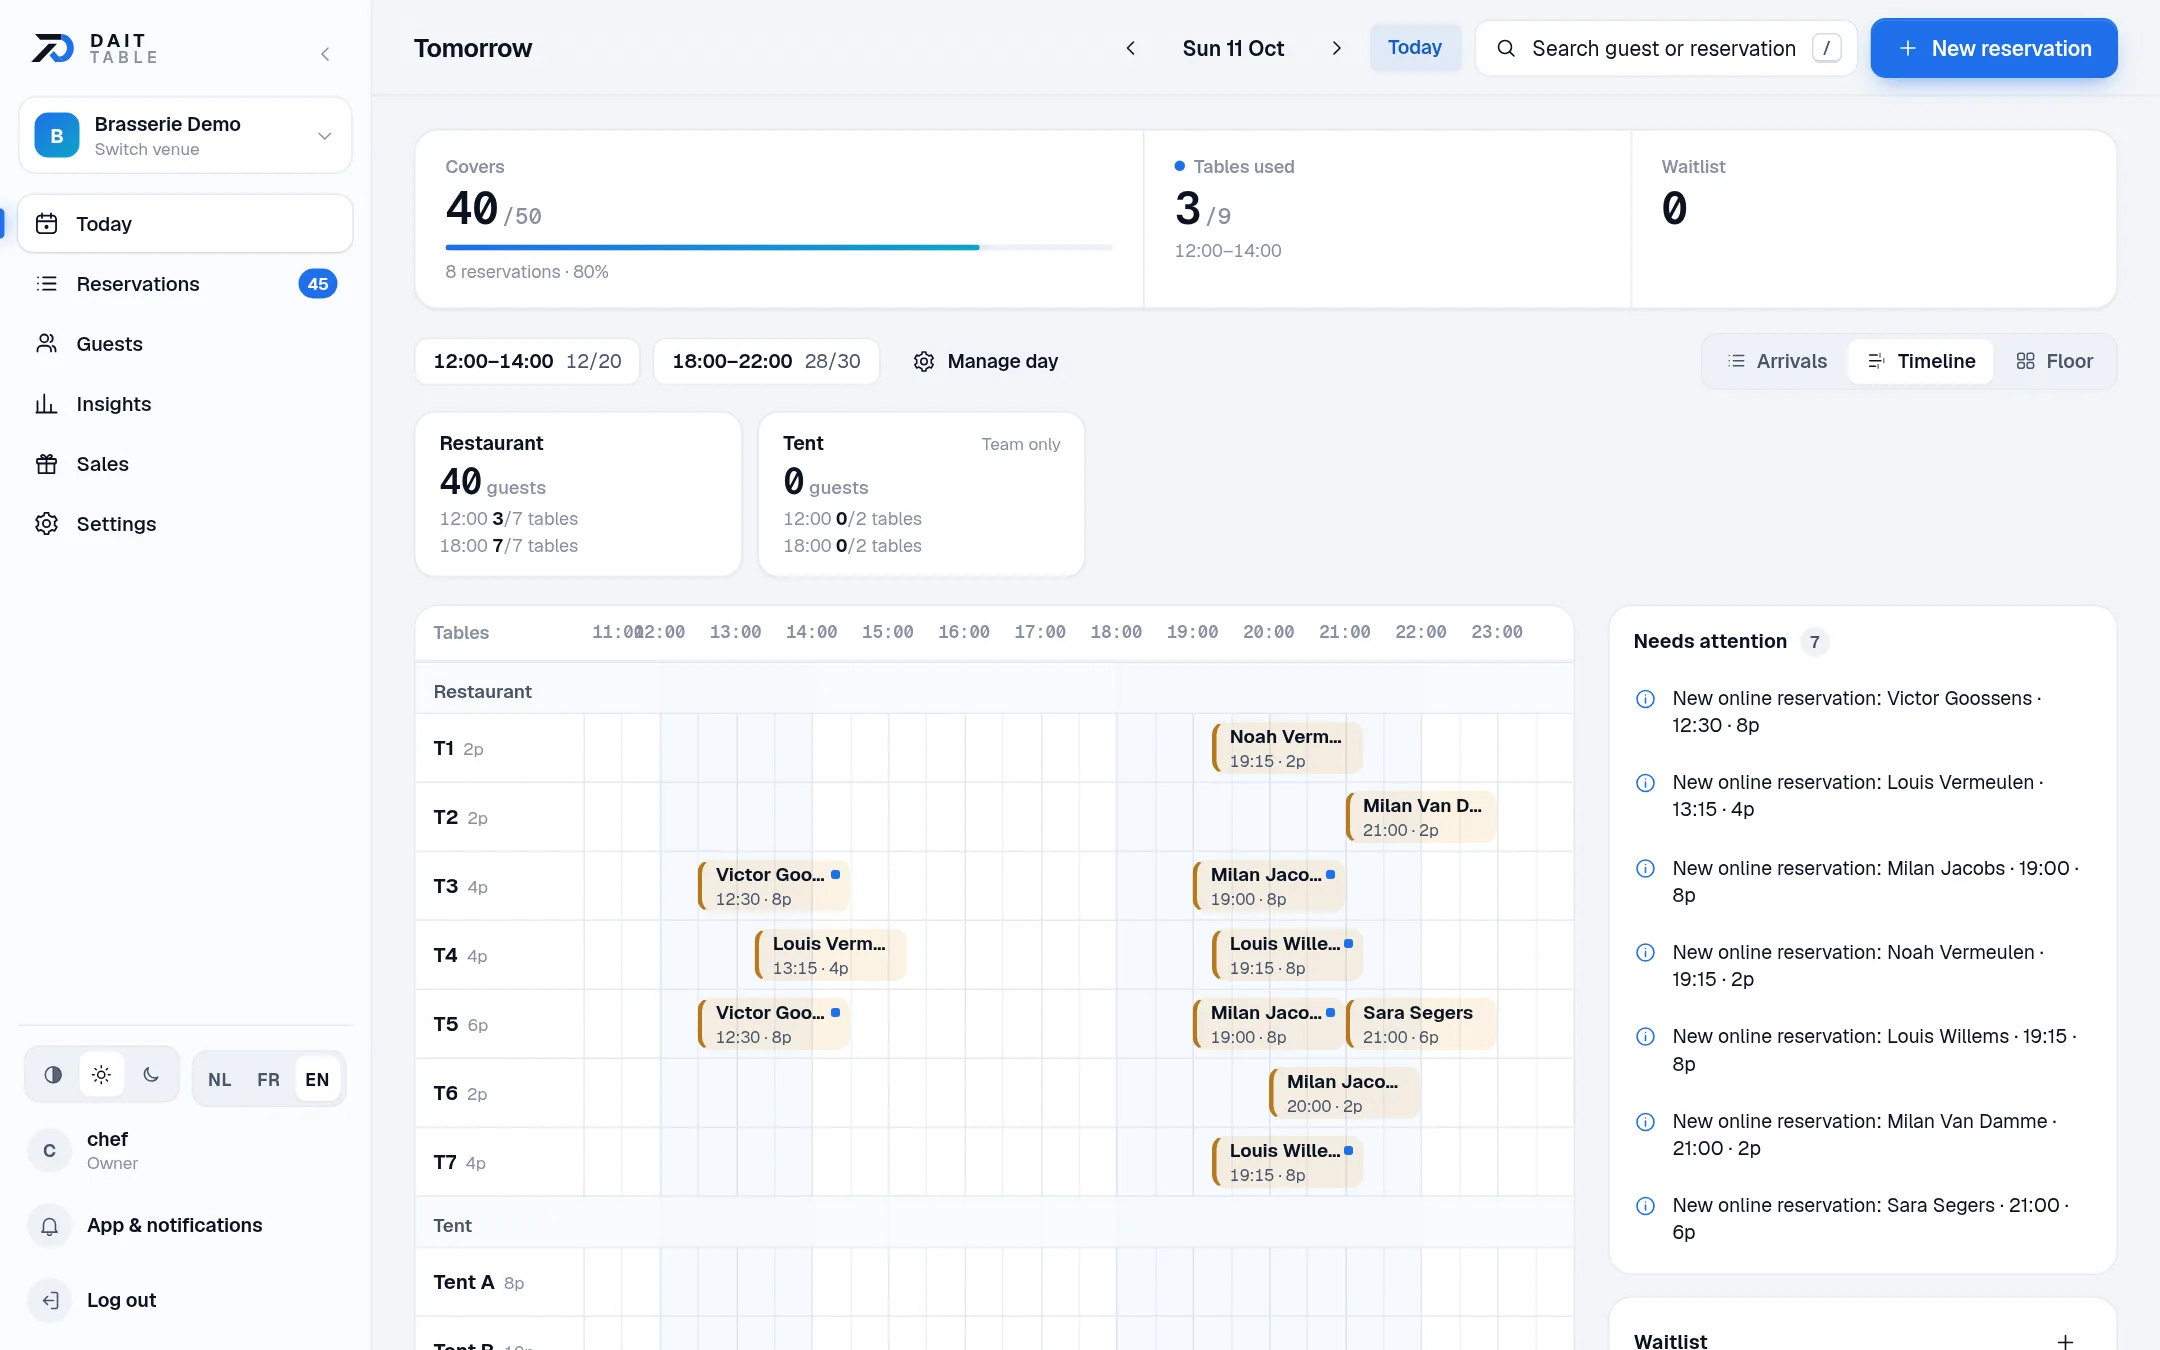Switch to dark theme moon icon

(151, 1075)
